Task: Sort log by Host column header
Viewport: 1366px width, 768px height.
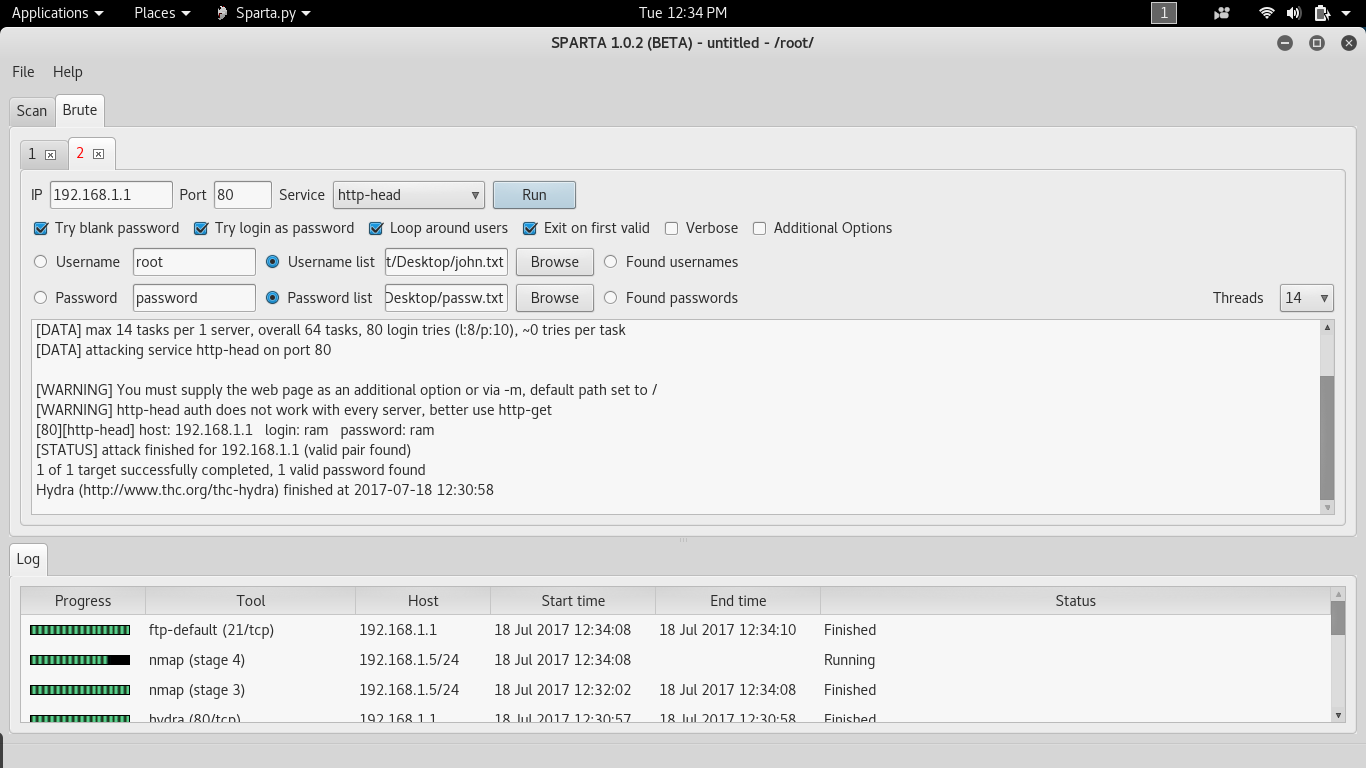Action: point(423,601)
